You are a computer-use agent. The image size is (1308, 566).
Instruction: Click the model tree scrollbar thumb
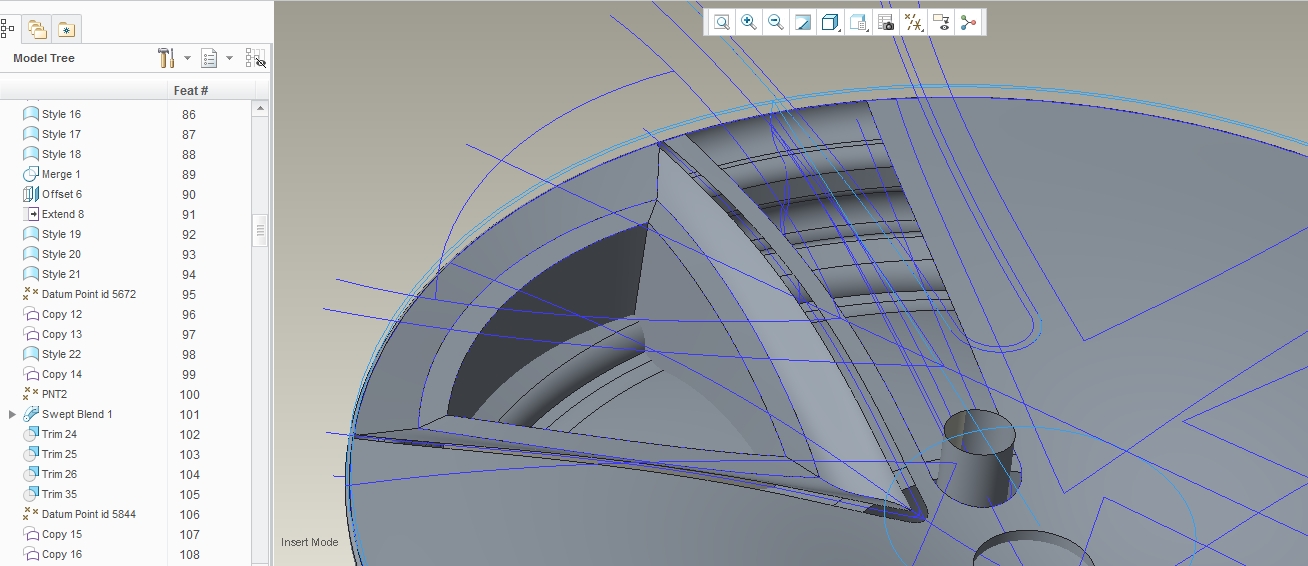[x=260, y=230]
